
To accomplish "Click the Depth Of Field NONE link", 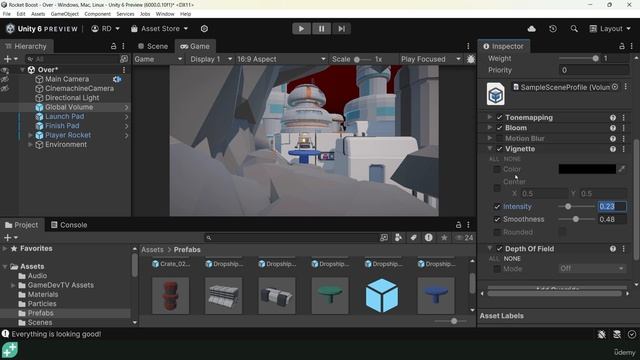I will coord(512,259).
